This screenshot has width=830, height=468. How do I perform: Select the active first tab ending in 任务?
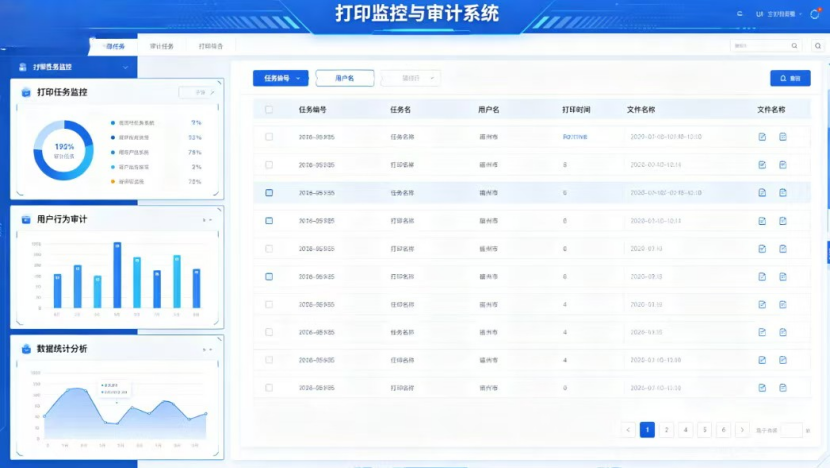[115, 47]
